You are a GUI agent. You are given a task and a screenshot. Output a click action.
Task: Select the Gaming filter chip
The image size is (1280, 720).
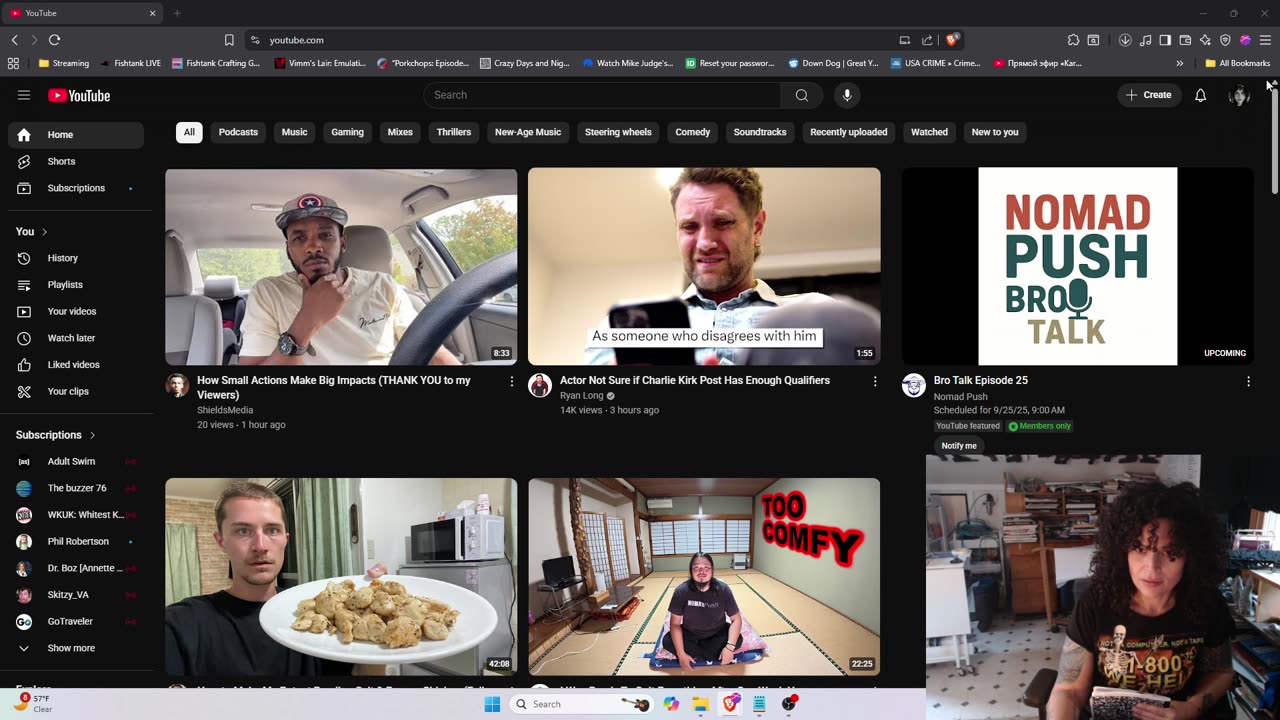(347, 132)
